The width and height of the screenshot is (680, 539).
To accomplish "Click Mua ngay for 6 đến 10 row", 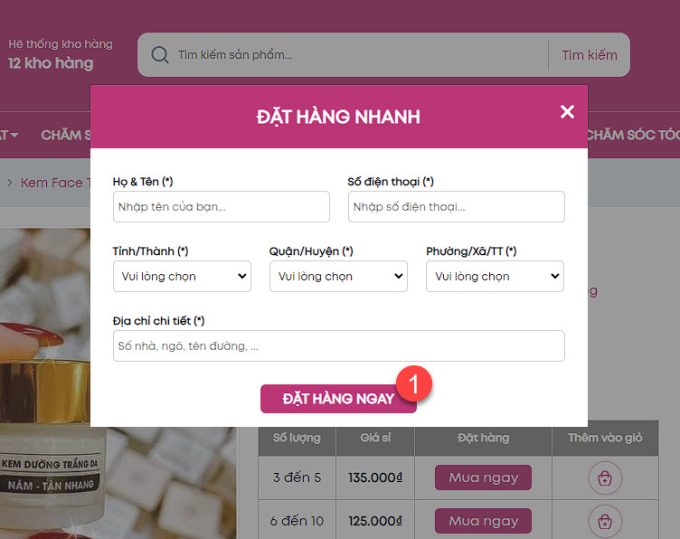I will pos(483,521).
